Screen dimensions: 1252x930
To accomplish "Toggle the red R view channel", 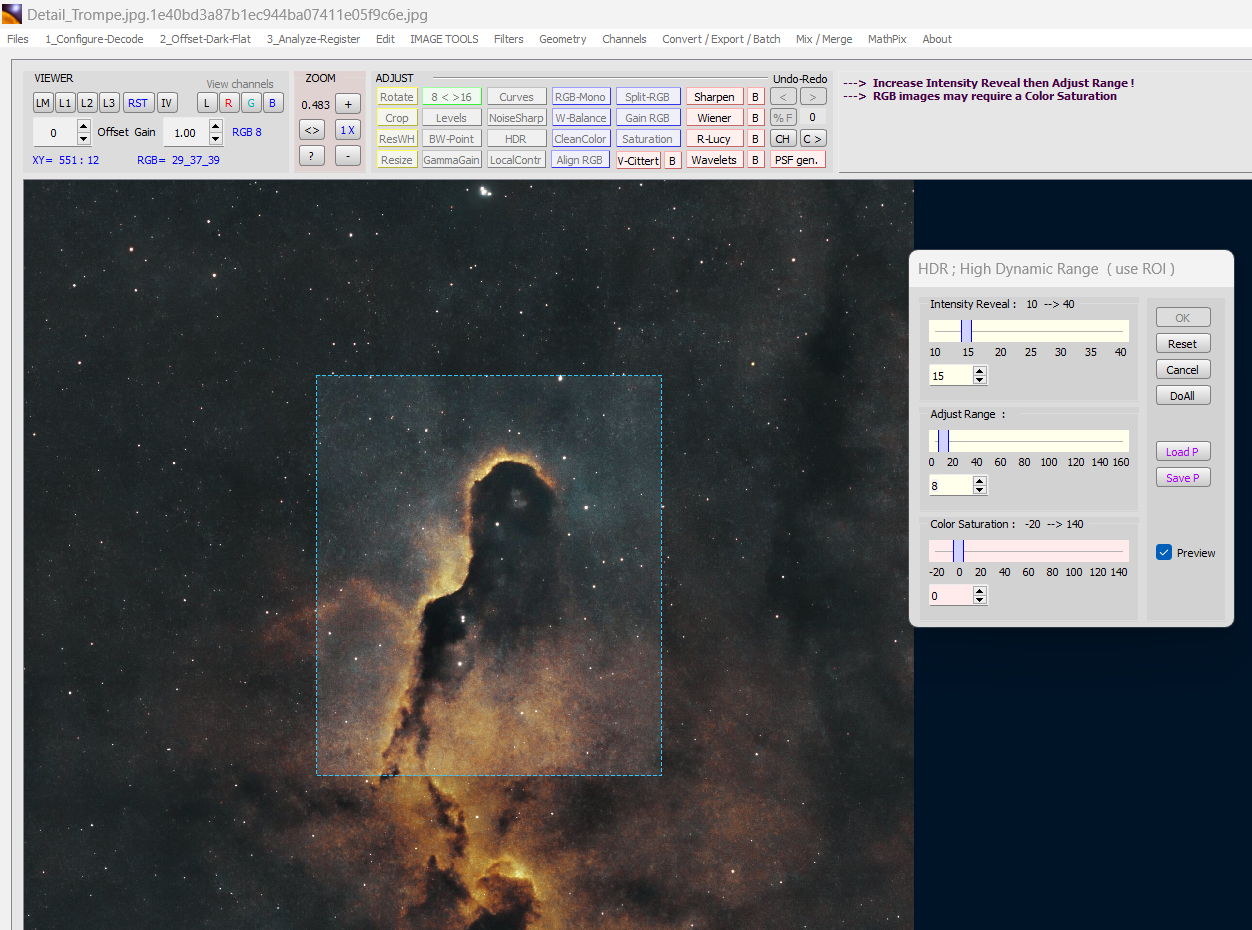I will [x=228, y=103].
